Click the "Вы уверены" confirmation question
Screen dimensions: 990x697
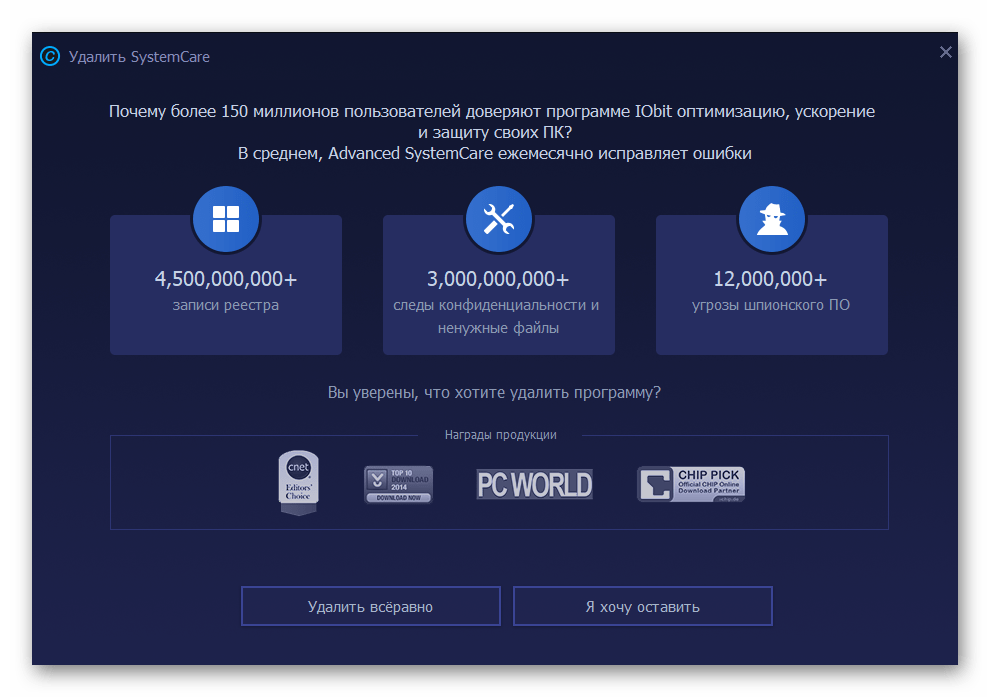click(494, 392)
